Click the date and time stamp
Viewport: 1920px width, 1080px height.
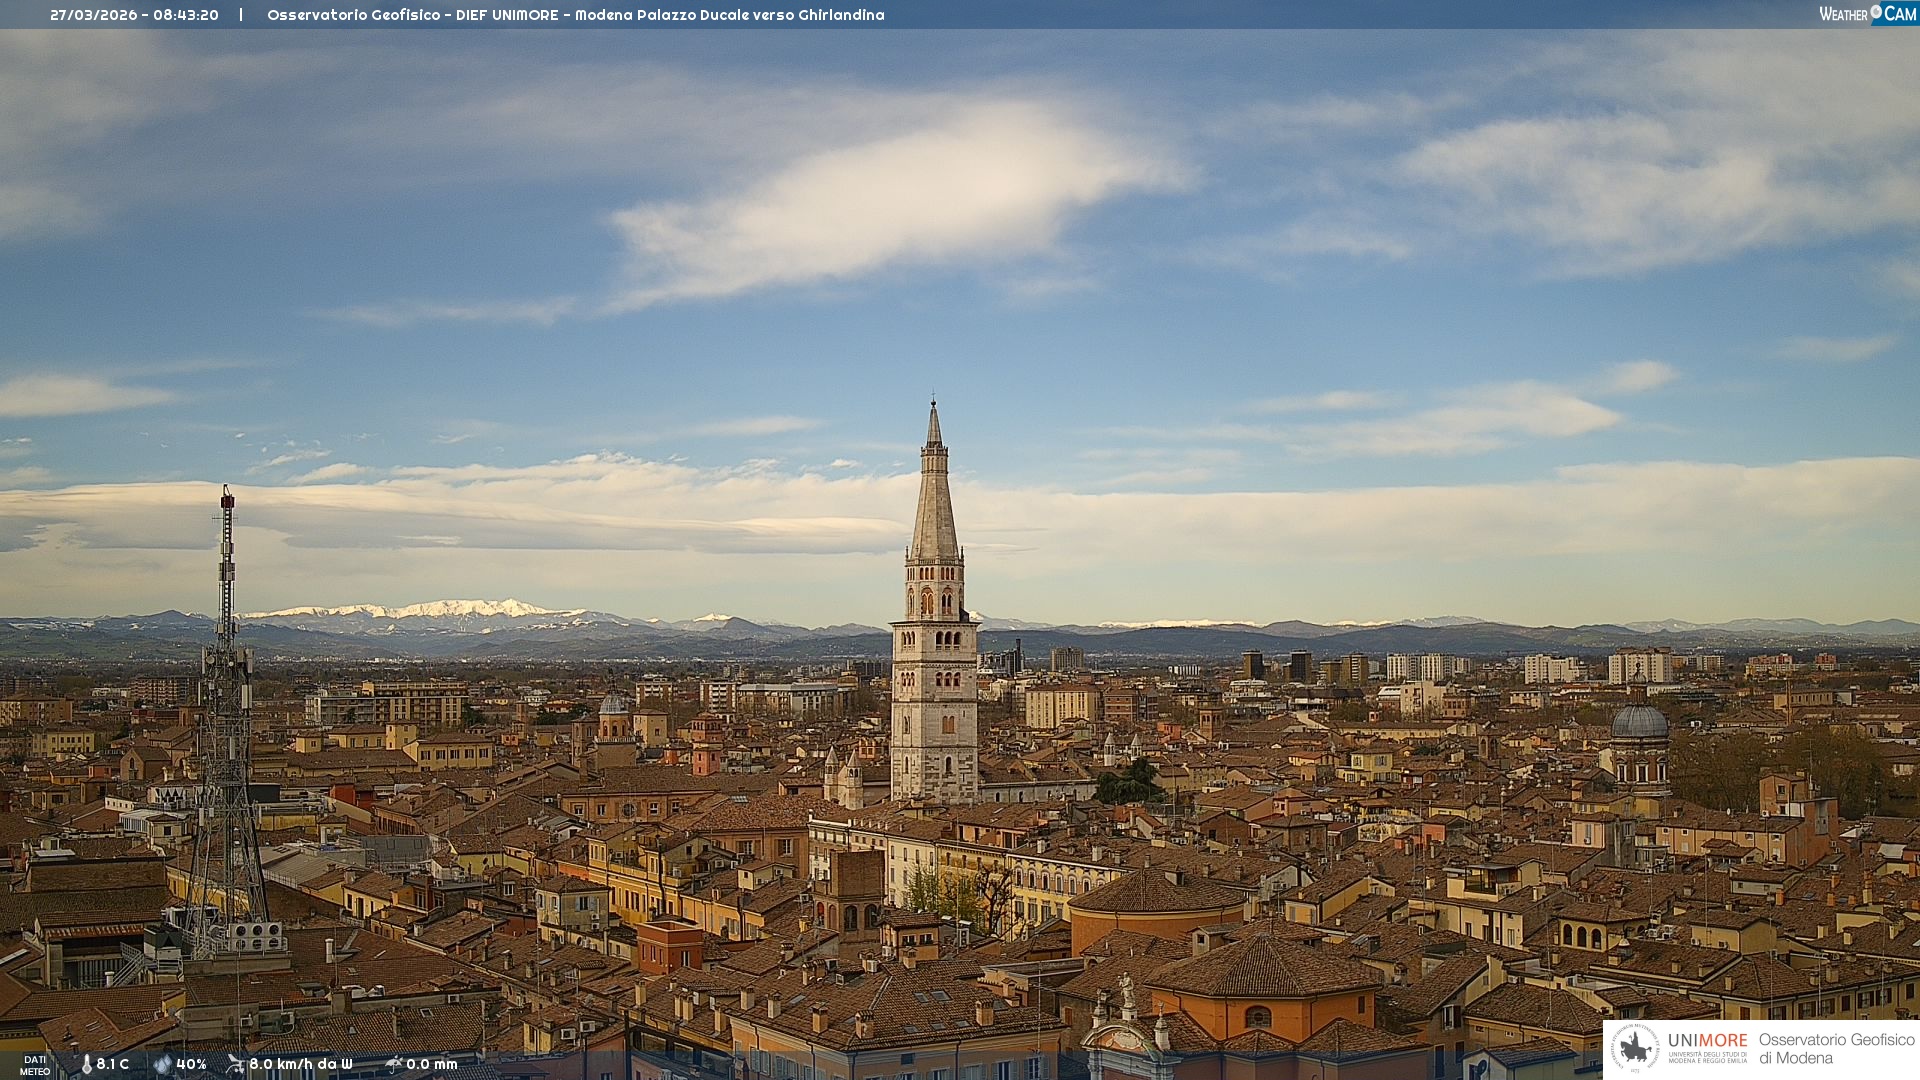click(134, 15)
